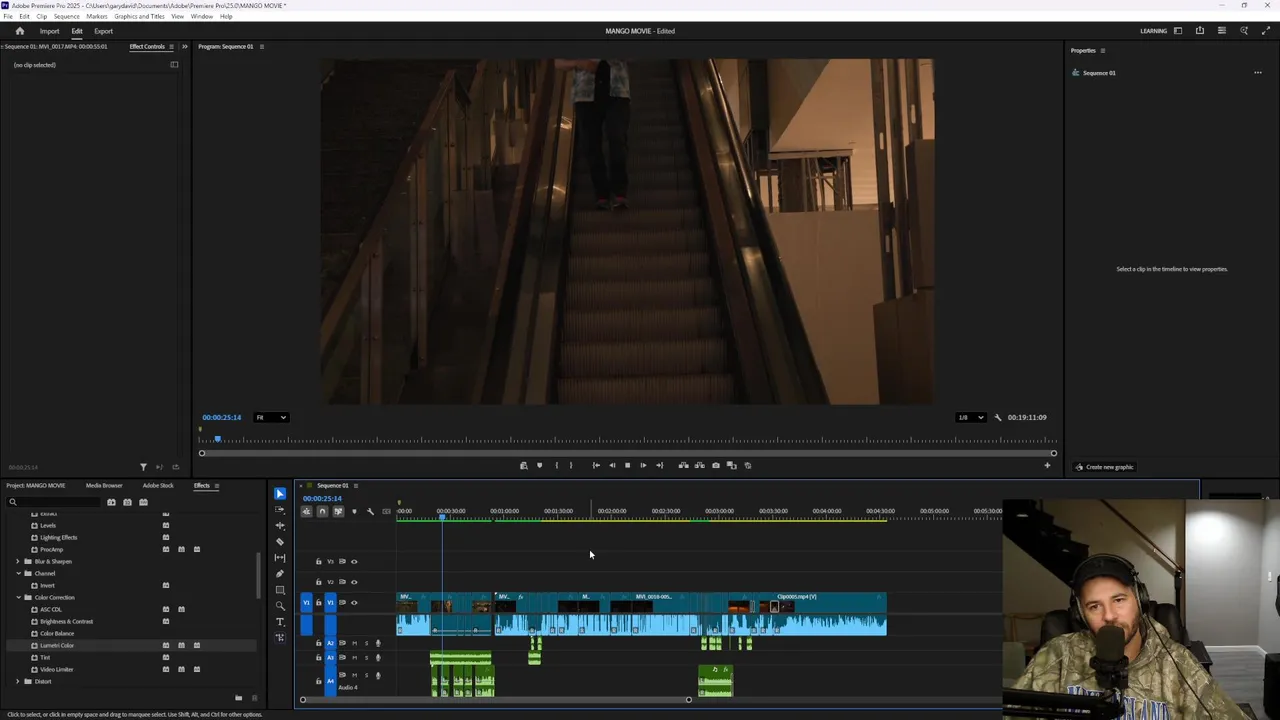1280x720 pixels.
Task: Click the timeline Add Marker icon
Action: tap(353, 512)
